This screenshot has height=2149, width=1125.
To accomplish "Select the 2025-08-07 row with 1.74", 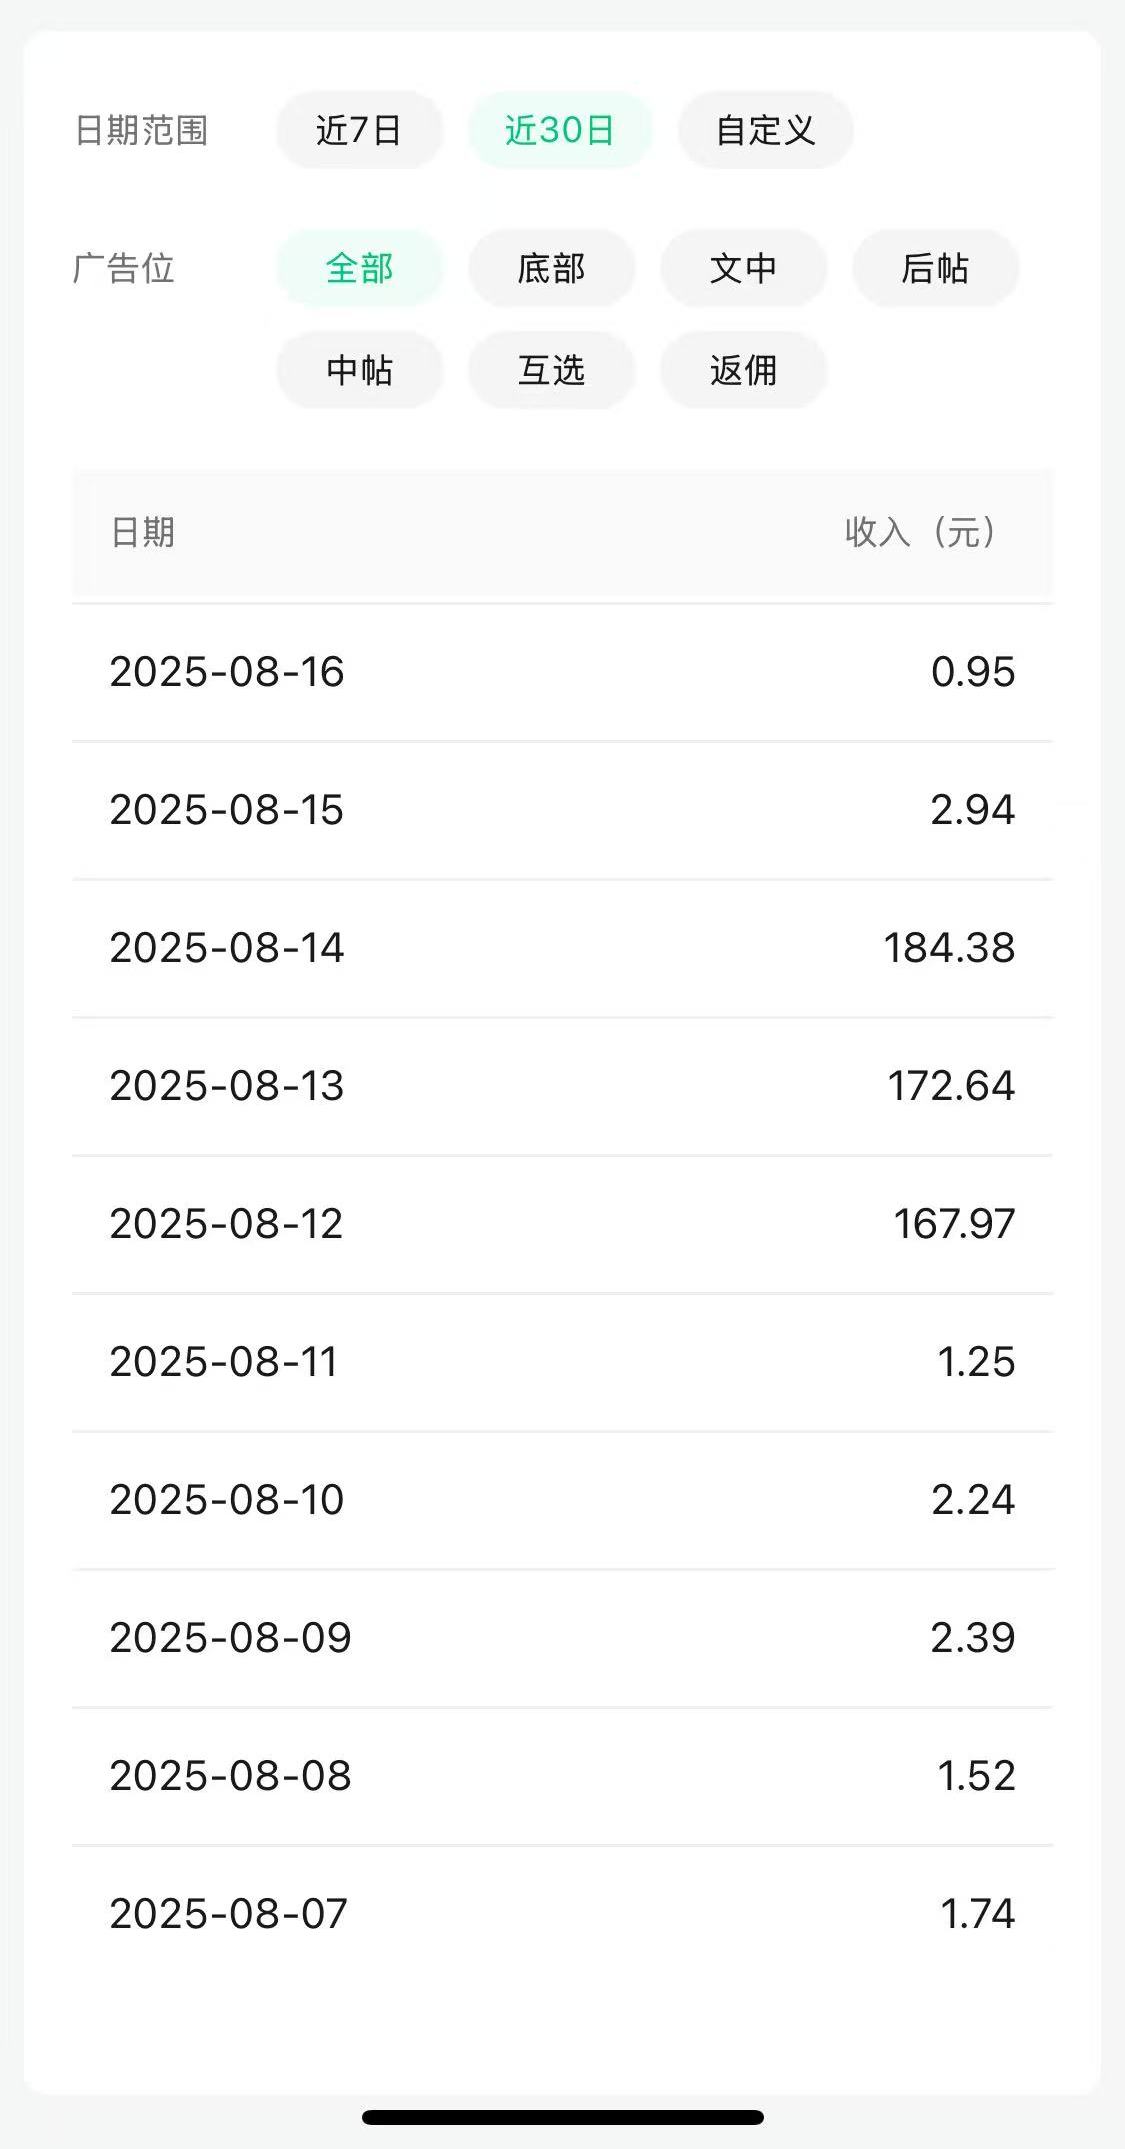I will click(562, 1914).
